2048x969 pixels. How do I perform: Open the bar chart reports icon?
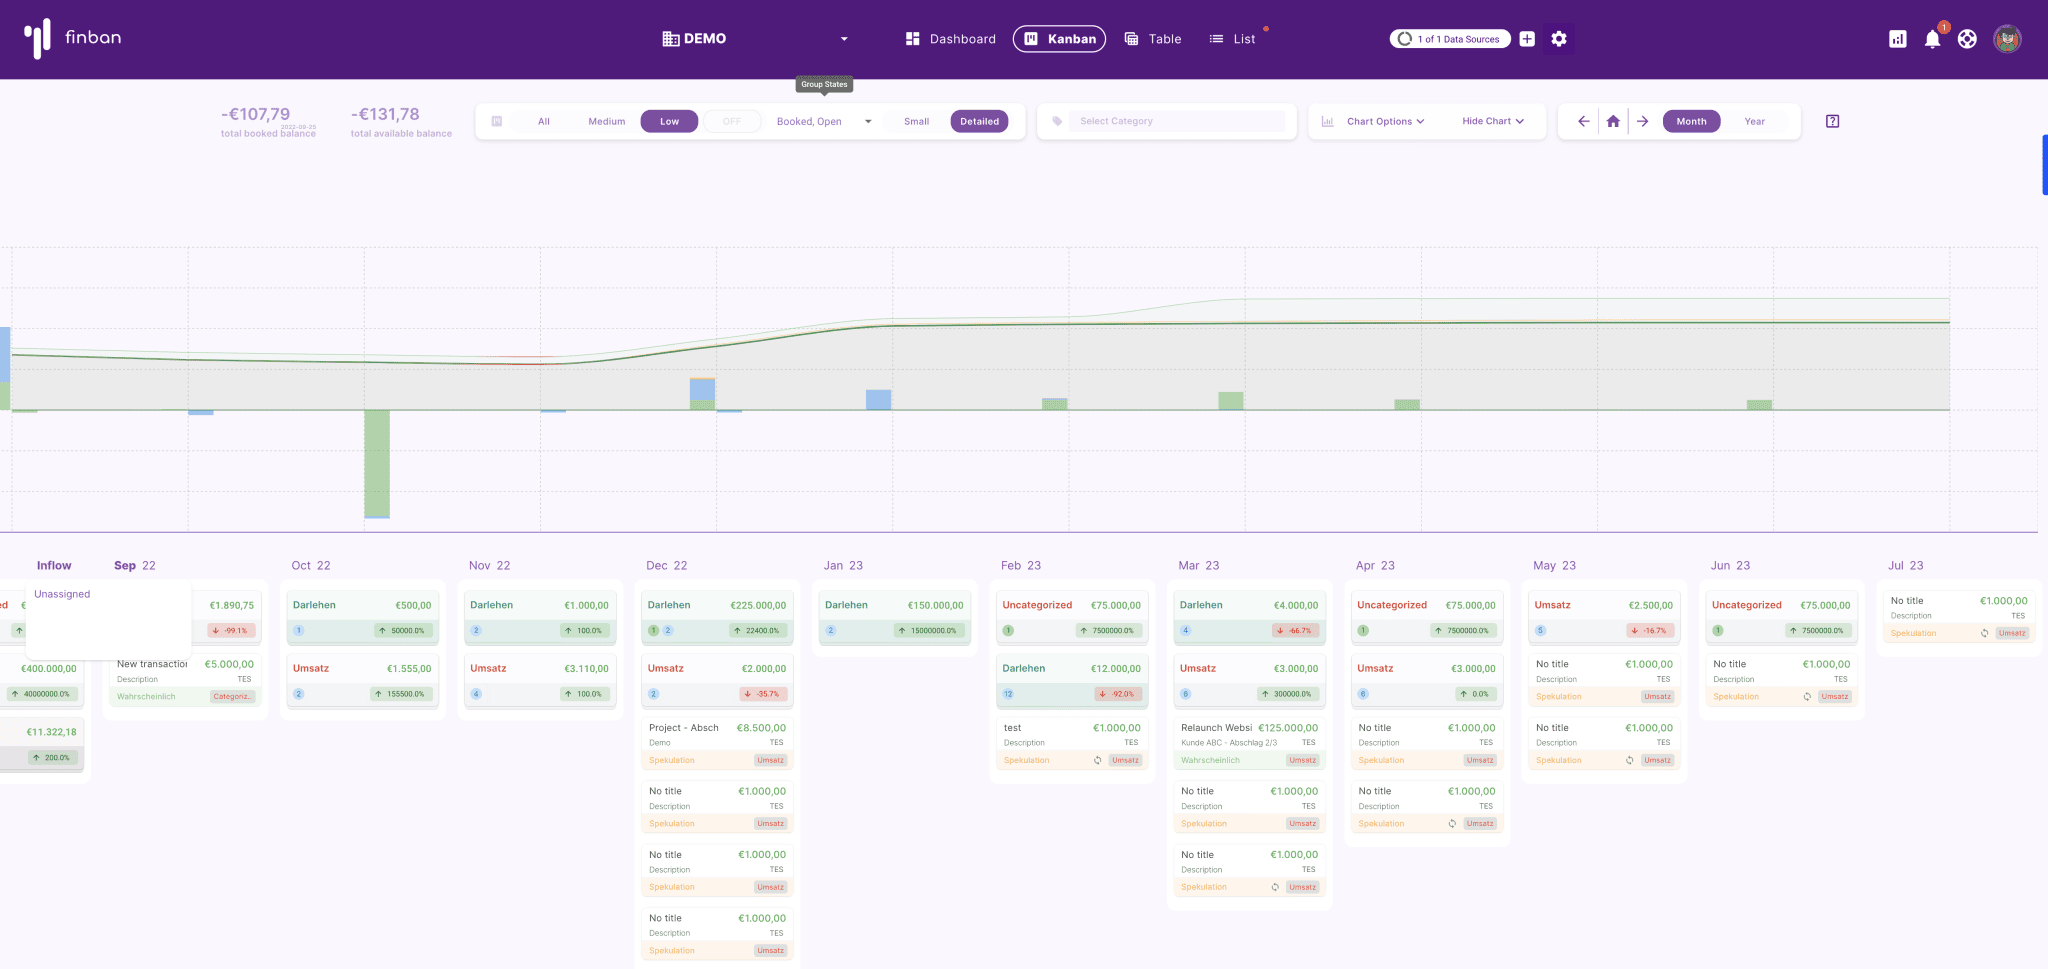[1897, 39]
